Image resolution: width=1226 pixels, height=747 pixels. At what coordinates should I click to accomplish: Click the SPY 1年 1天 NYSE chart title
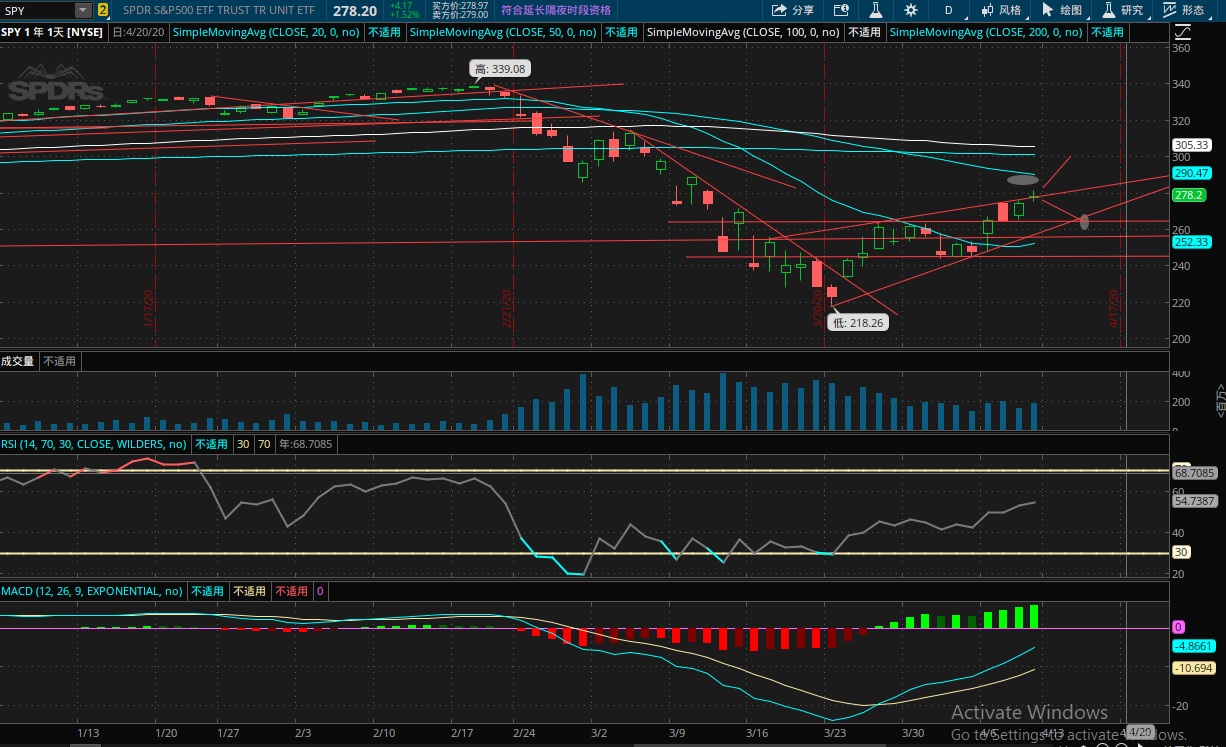tap(53, 32)
